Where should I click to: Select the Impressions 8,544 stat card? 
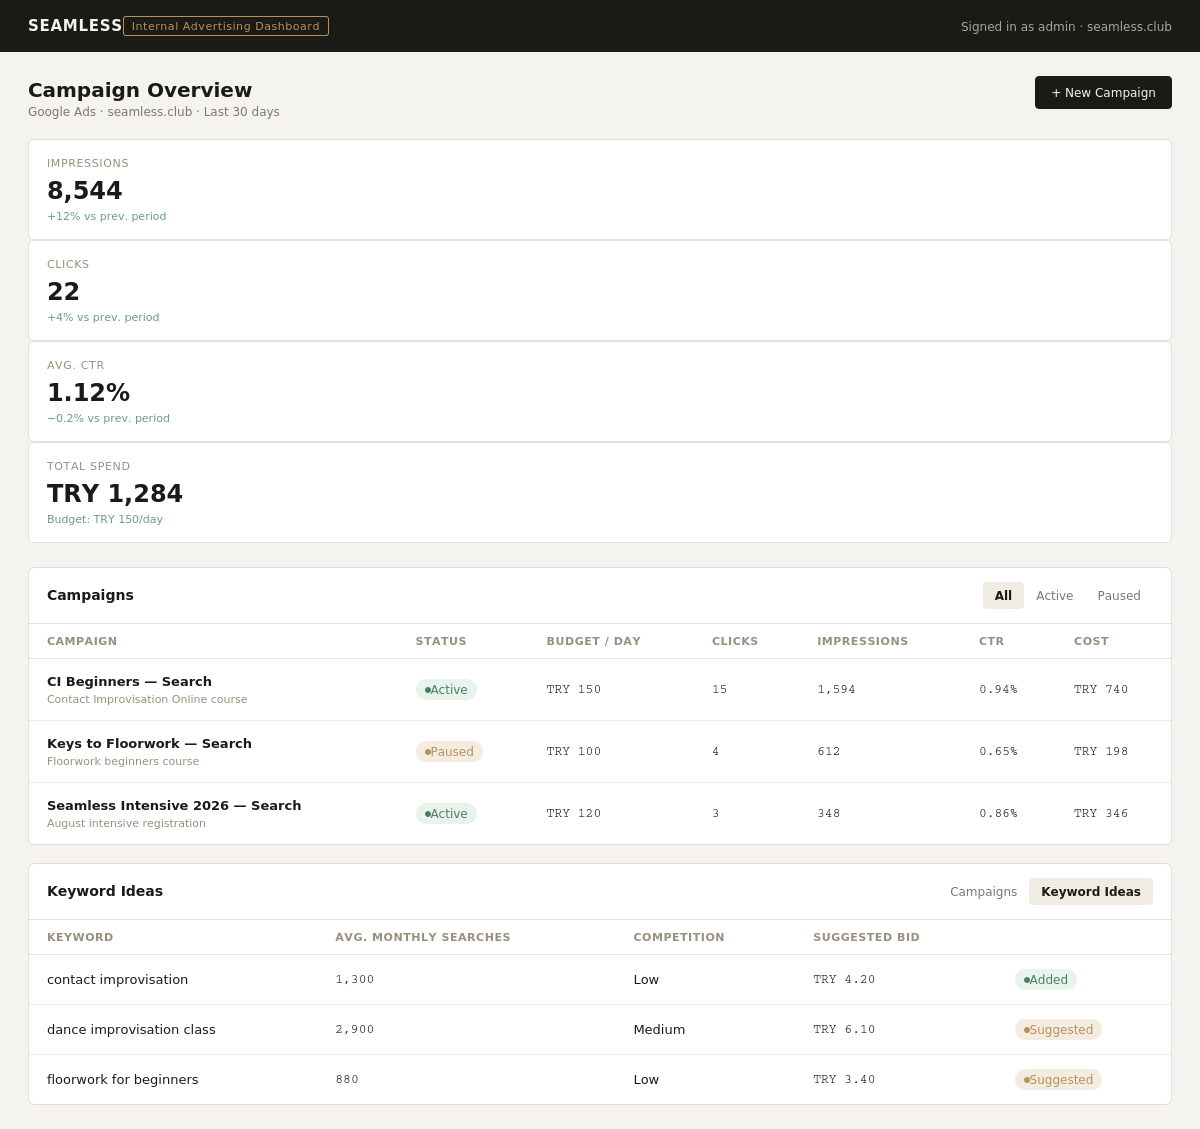(600, 190)
